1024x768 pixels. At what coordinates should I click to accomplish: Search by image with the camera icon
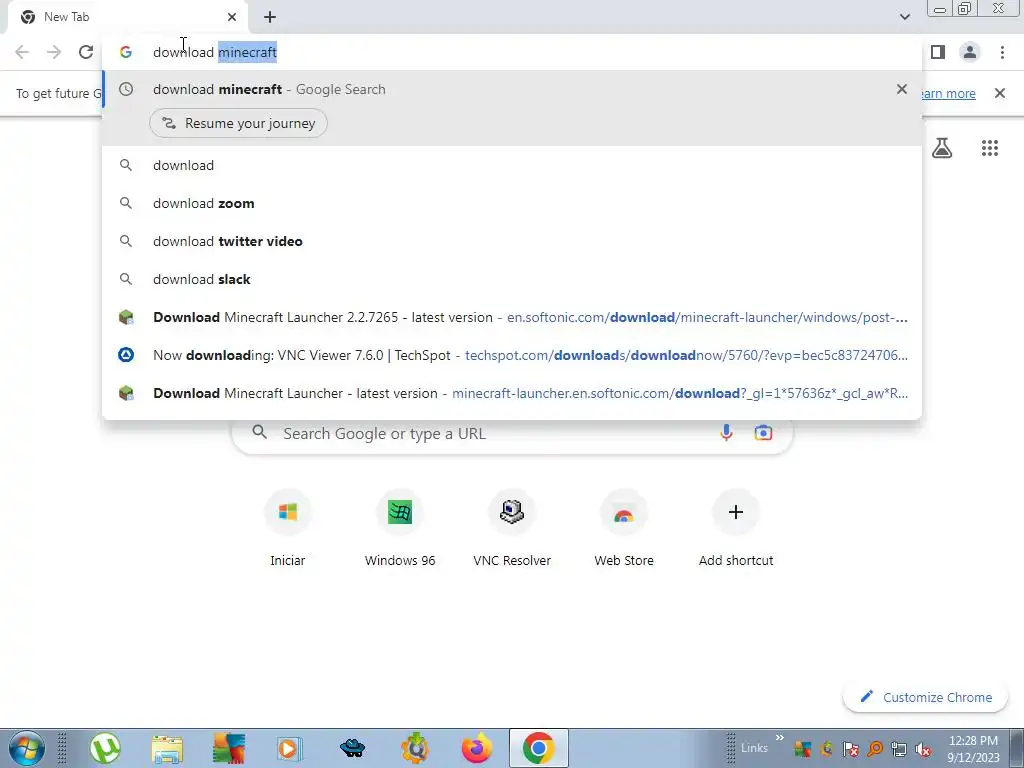(763, 432)
